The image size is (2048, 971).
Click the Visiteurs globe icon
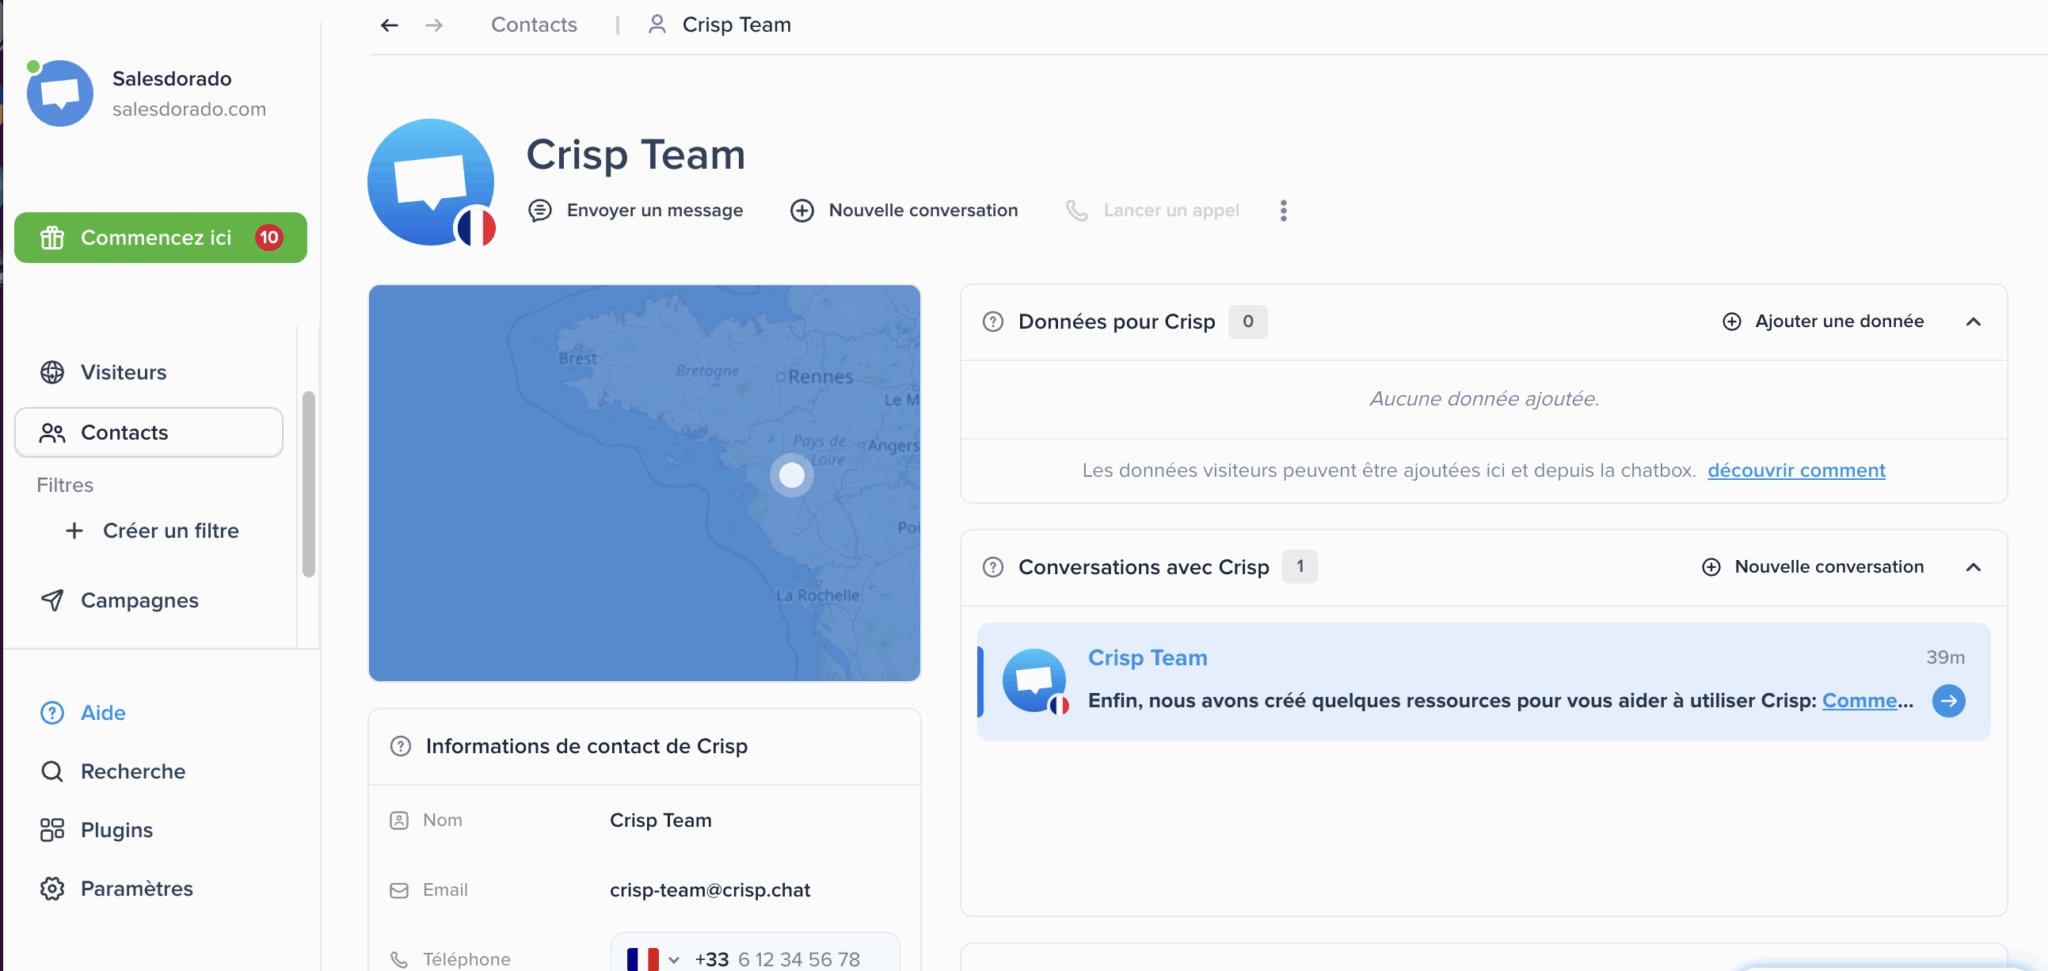(52, 372)
